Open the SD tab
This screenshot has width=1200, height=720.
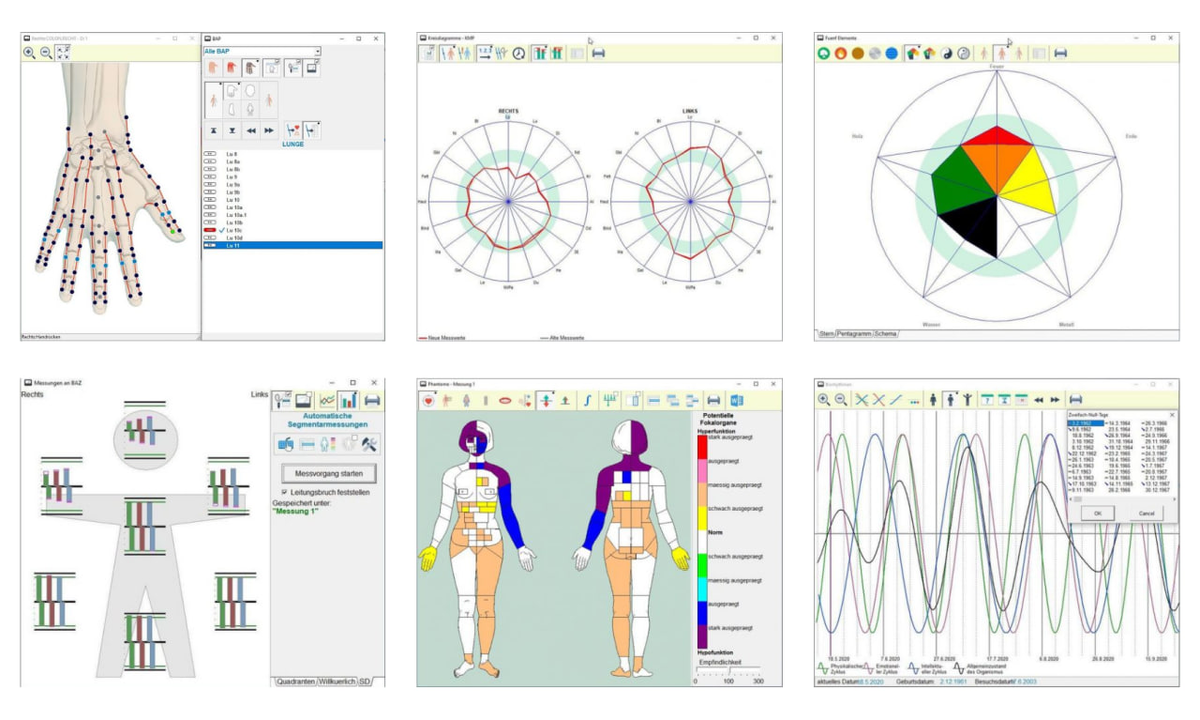(x=365, y=681)
